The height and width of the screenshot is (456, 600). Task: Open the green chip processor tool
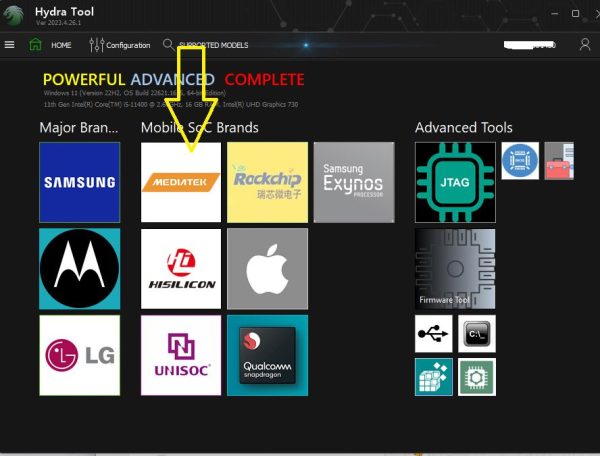point(477,377)
